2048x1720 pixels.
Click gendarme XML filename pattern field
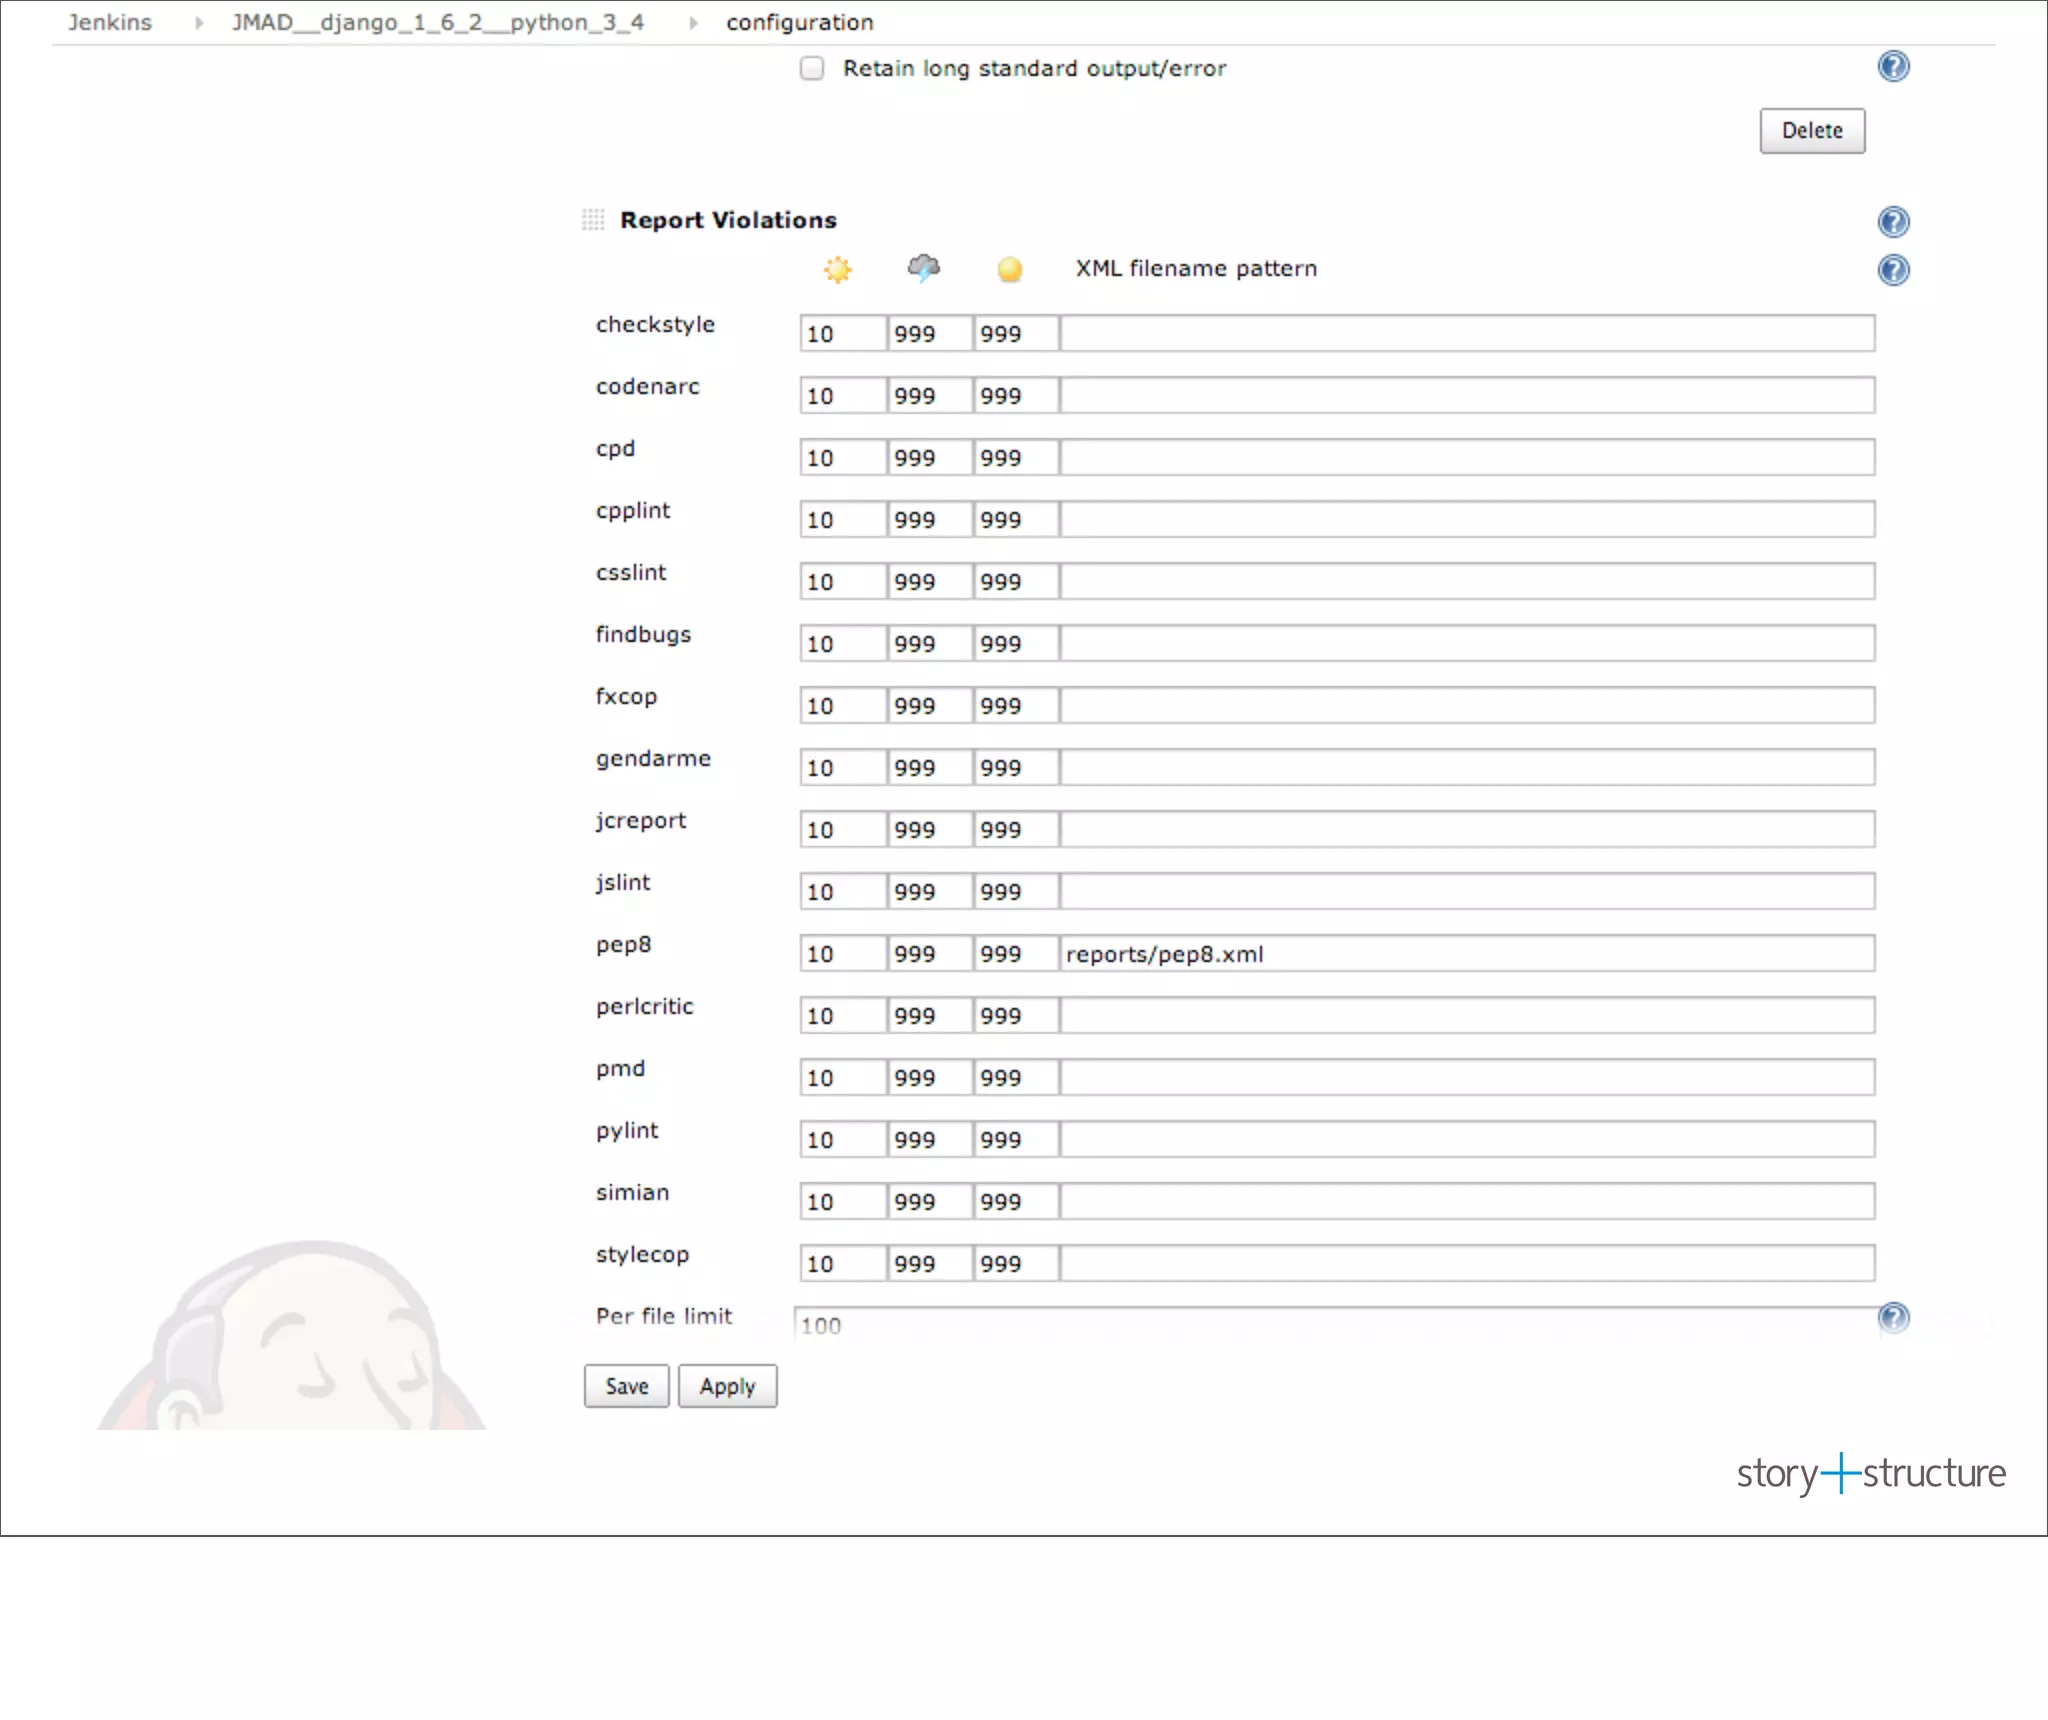(x=1467, y=768)
